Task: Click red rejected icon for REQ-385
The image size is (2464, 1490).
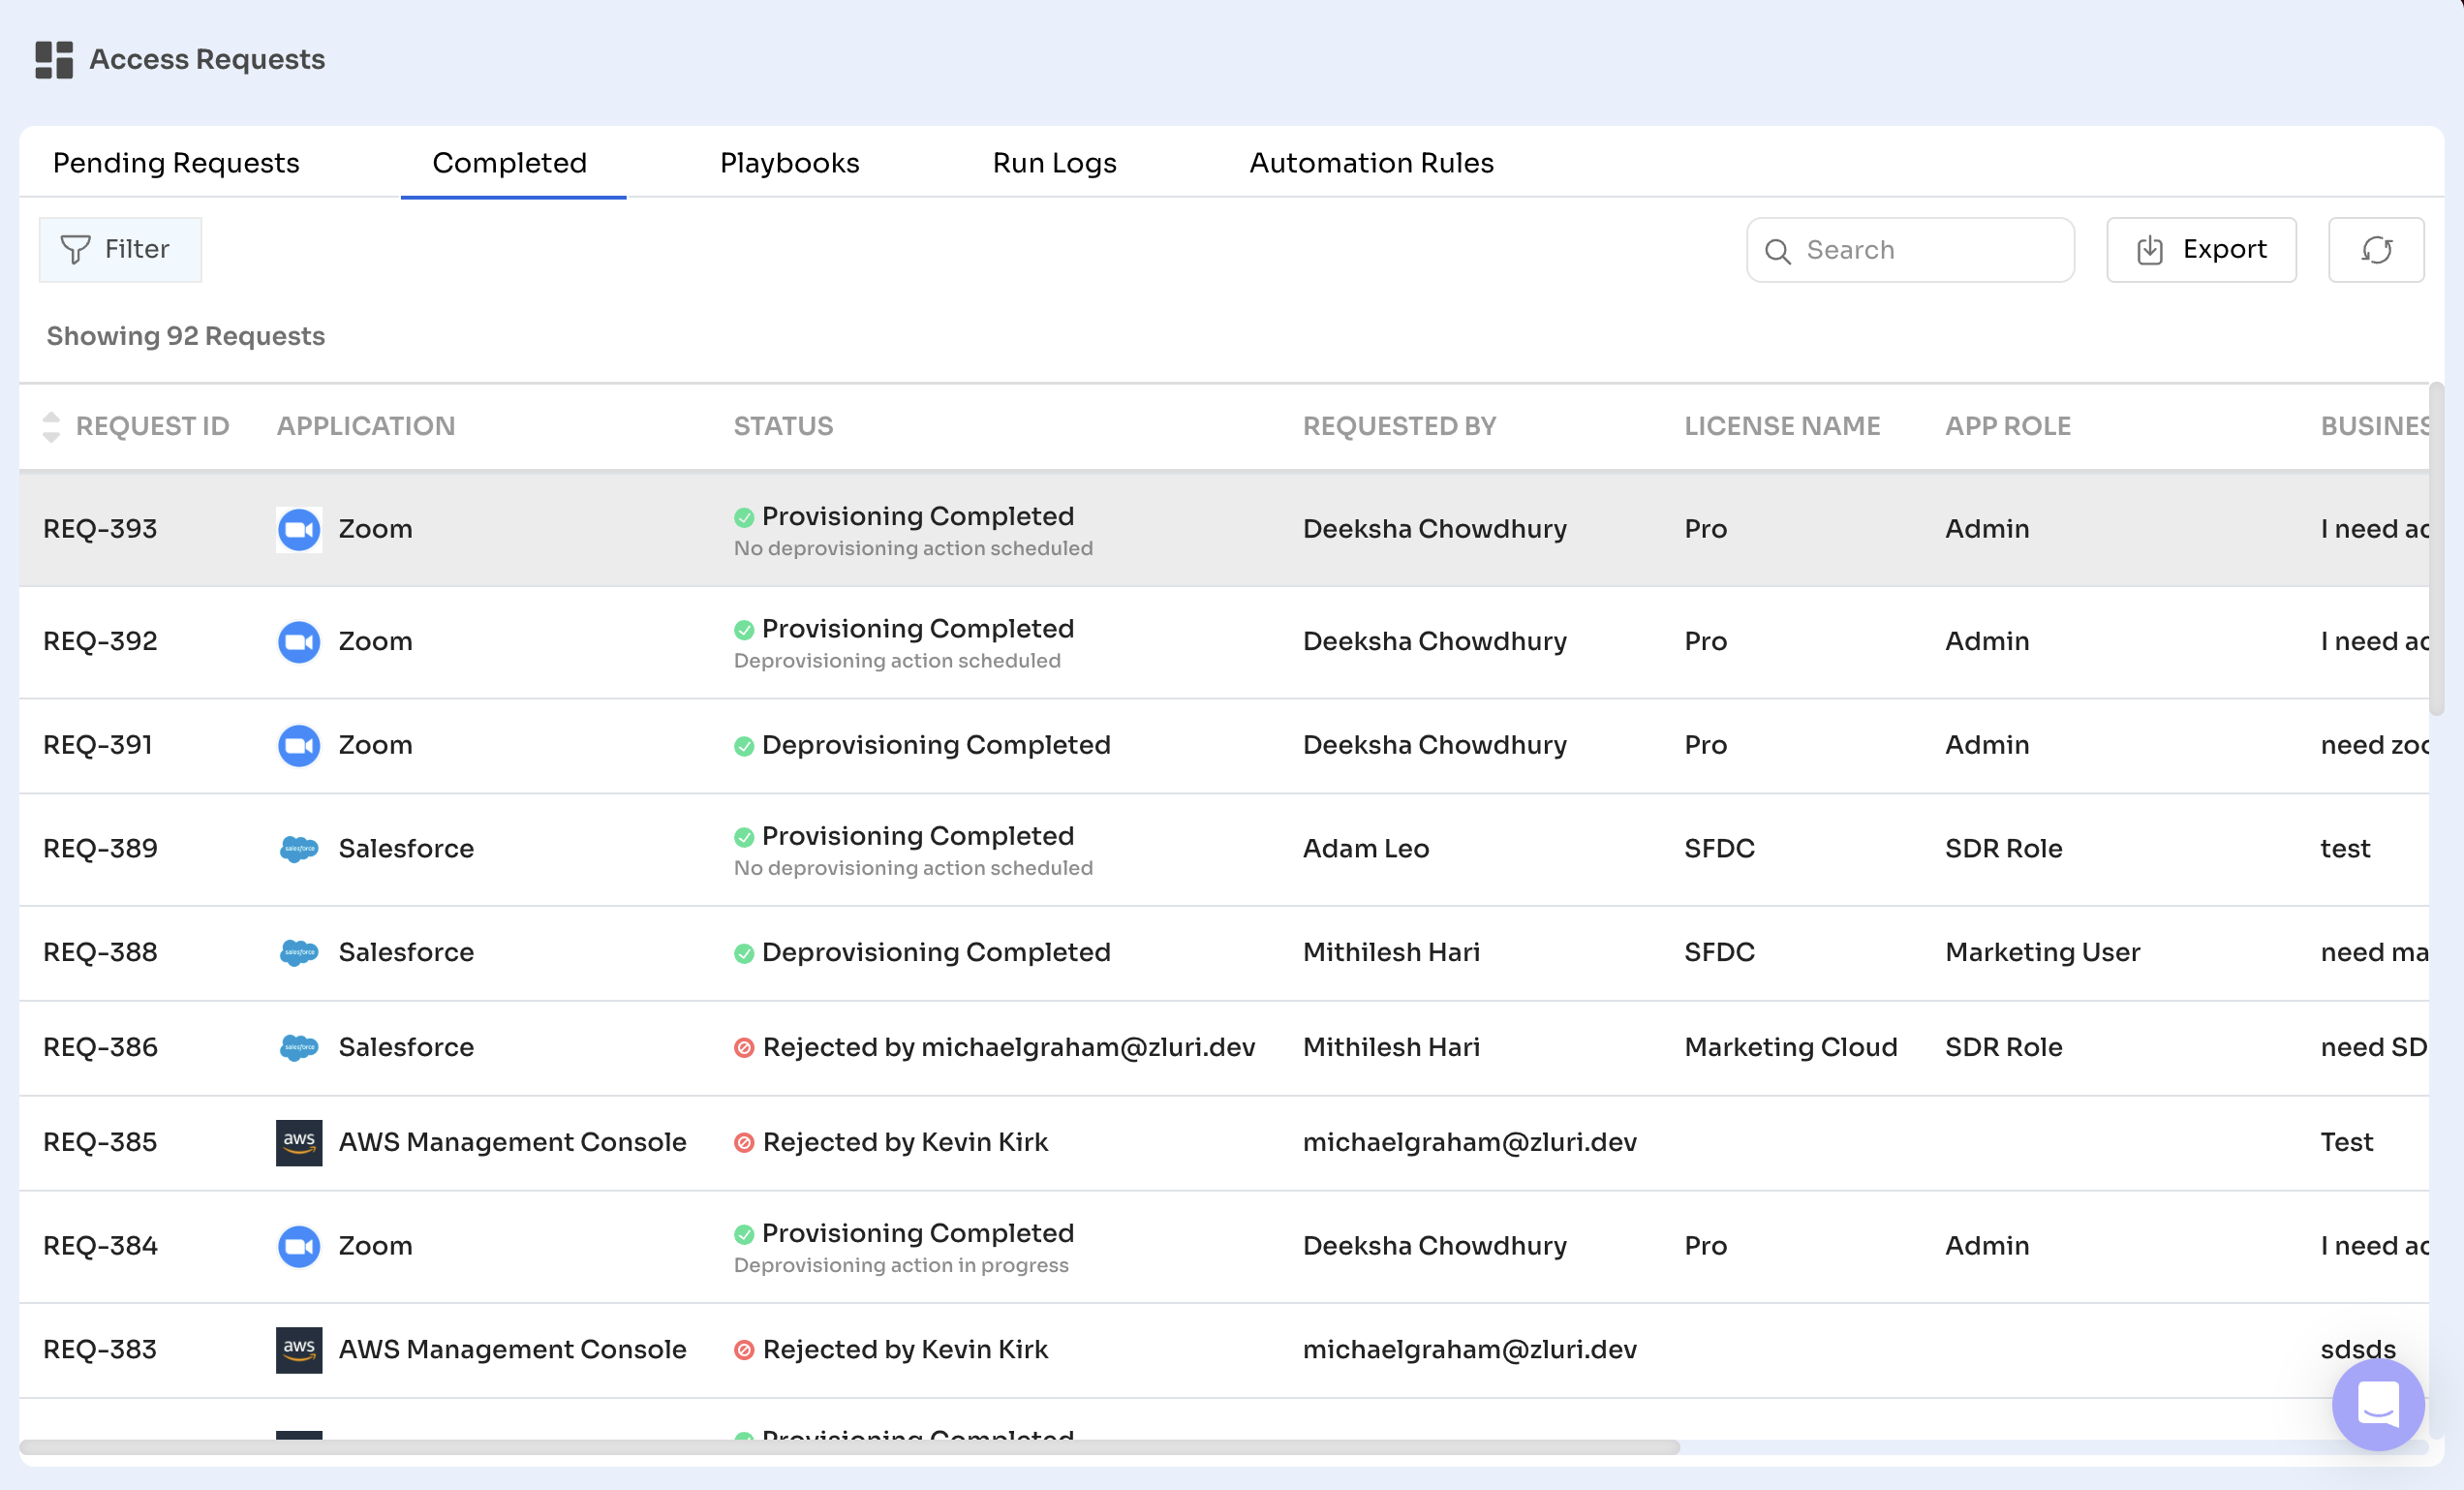Action: pyautogui.click(x=743, y=1143)
